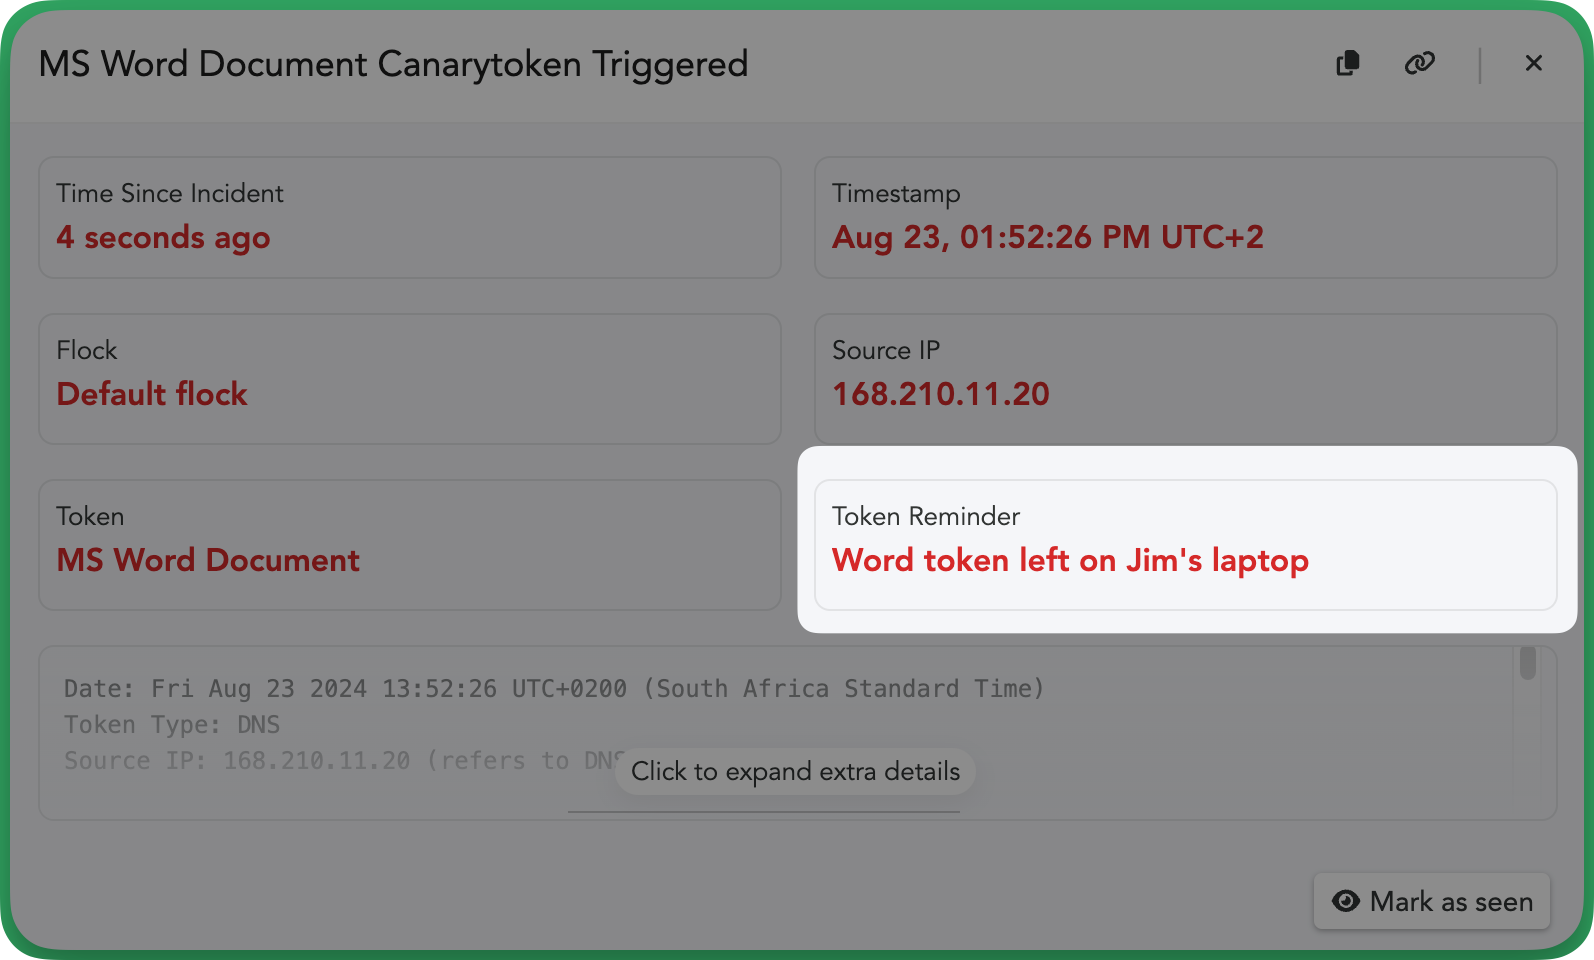Click the 'Token Type: DNS' log line
Image resolution: width=1594 pixels, height=960 pixels.
coord(172,725)
